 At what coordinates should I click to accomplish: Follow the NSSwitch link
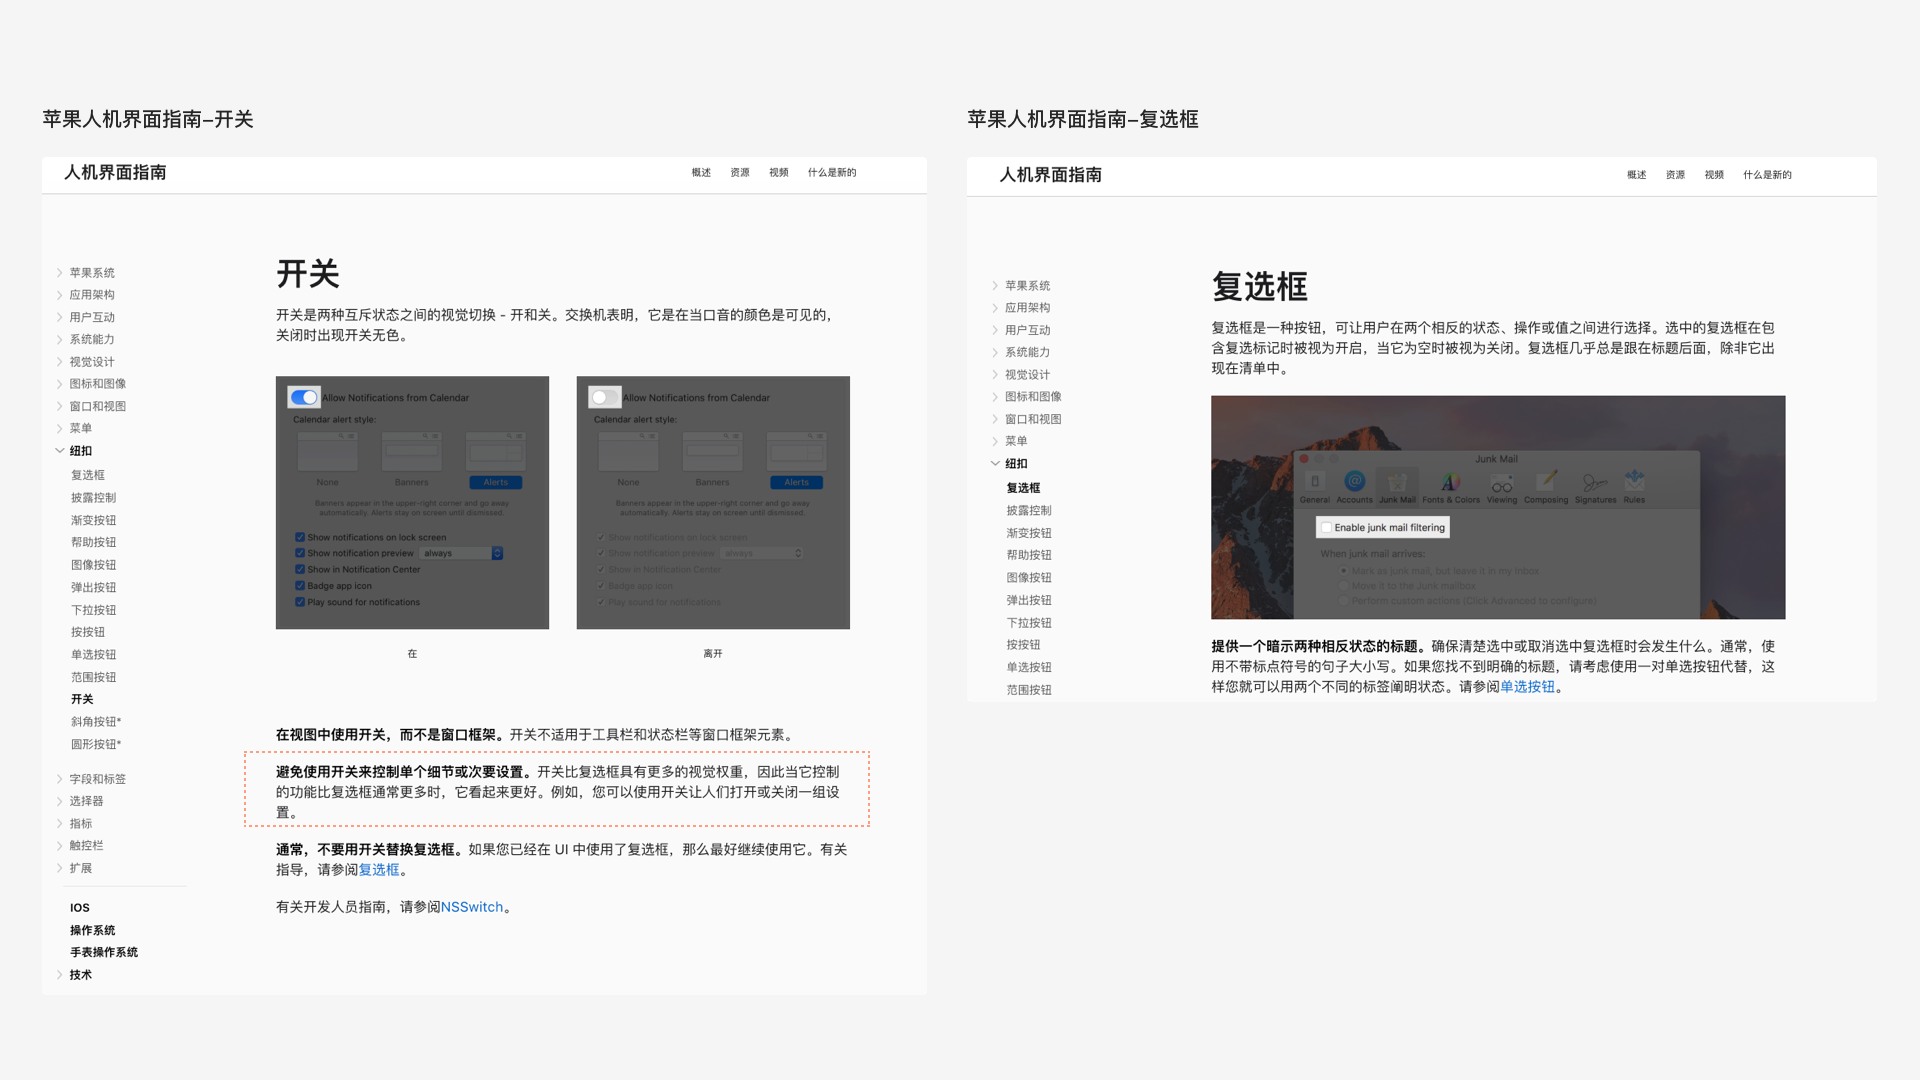pos(472,907)
